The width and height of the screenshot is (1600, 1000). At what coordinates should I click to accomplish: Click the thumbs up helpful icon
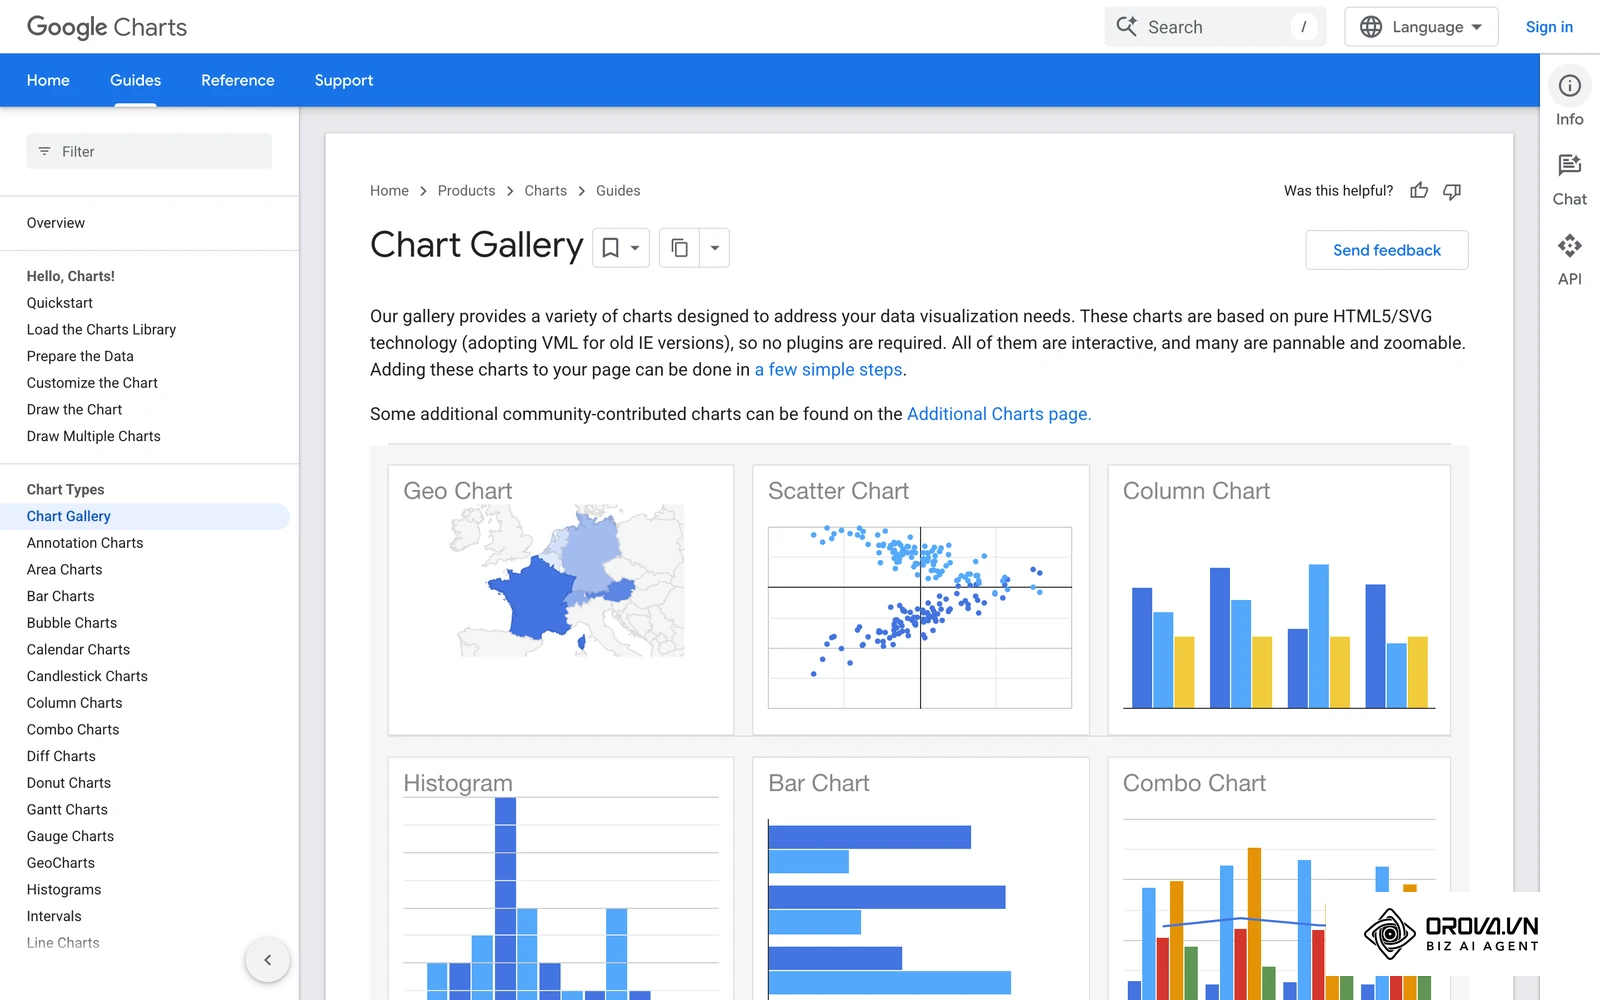point(1419,191)
